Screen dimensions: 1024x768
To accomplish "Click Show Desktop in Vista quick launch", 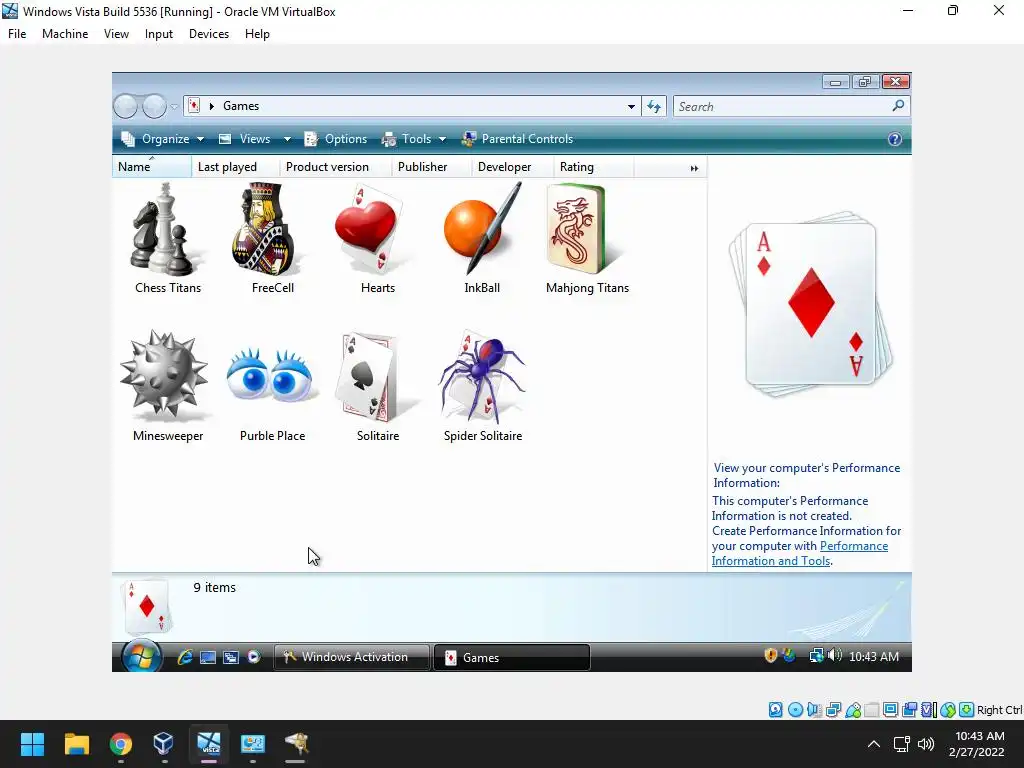I will 208,657.
